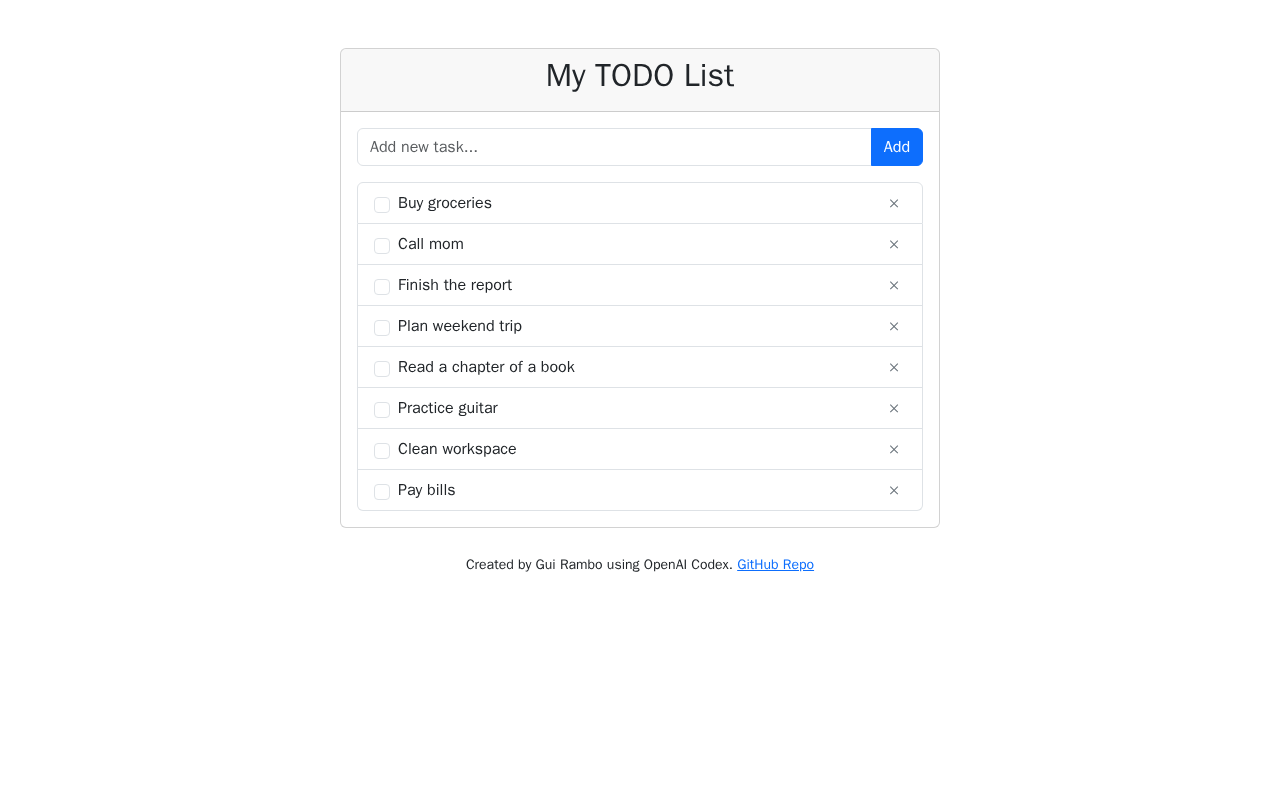The image size is (1280, 800).
Task: Mark Practice guitar as completed
Action: coord(382,410)
